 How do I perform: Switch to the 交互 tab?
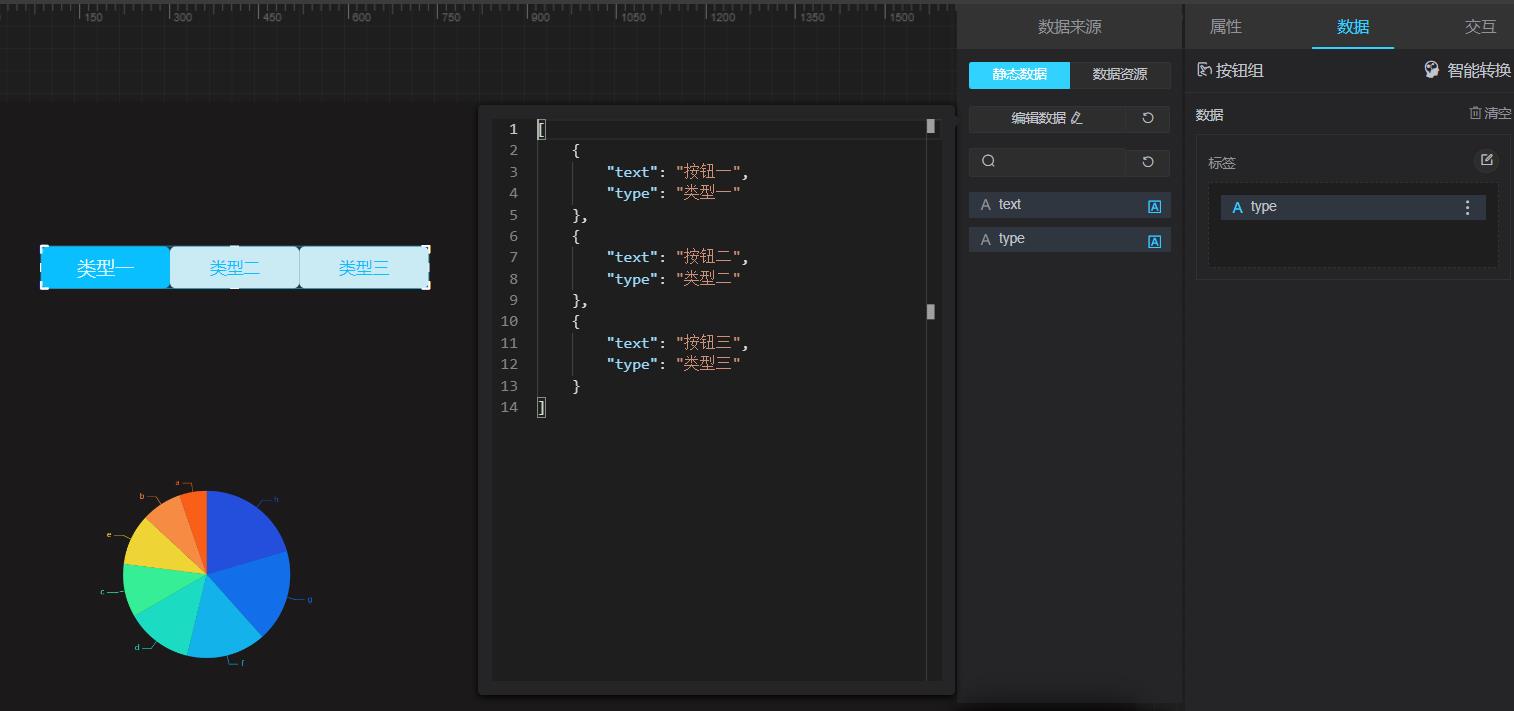coord(1480,27)
